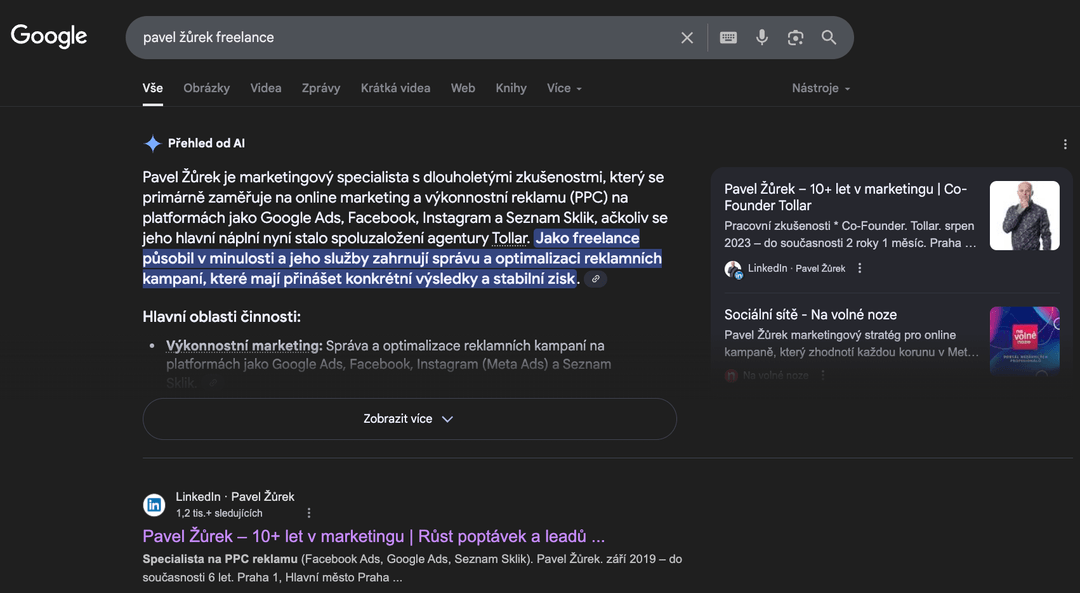Open the Pavel Žůrek LinkedIn result title
The height and width of the screenshot is (593, 1080).
[373, 536]
